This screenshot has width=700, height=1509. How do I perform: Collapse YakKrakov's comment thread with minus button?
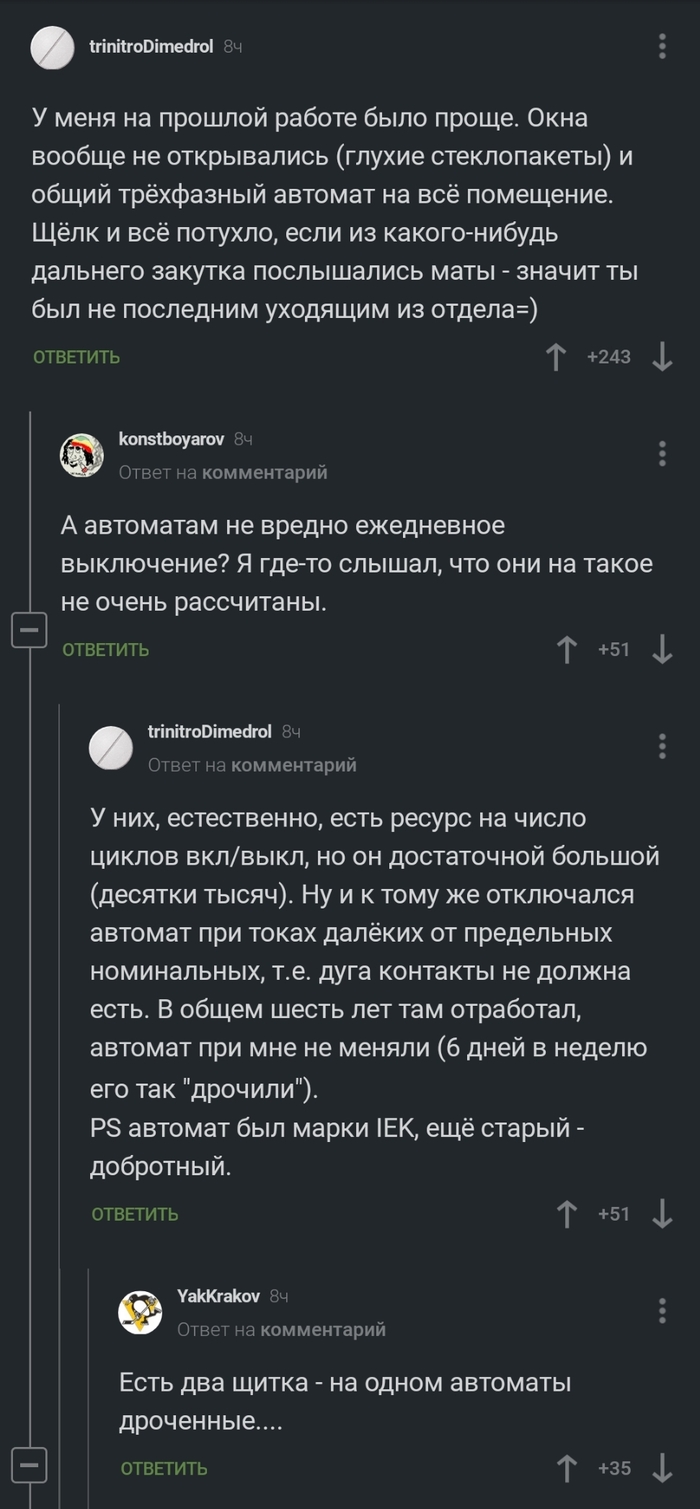click(30, 1463)
